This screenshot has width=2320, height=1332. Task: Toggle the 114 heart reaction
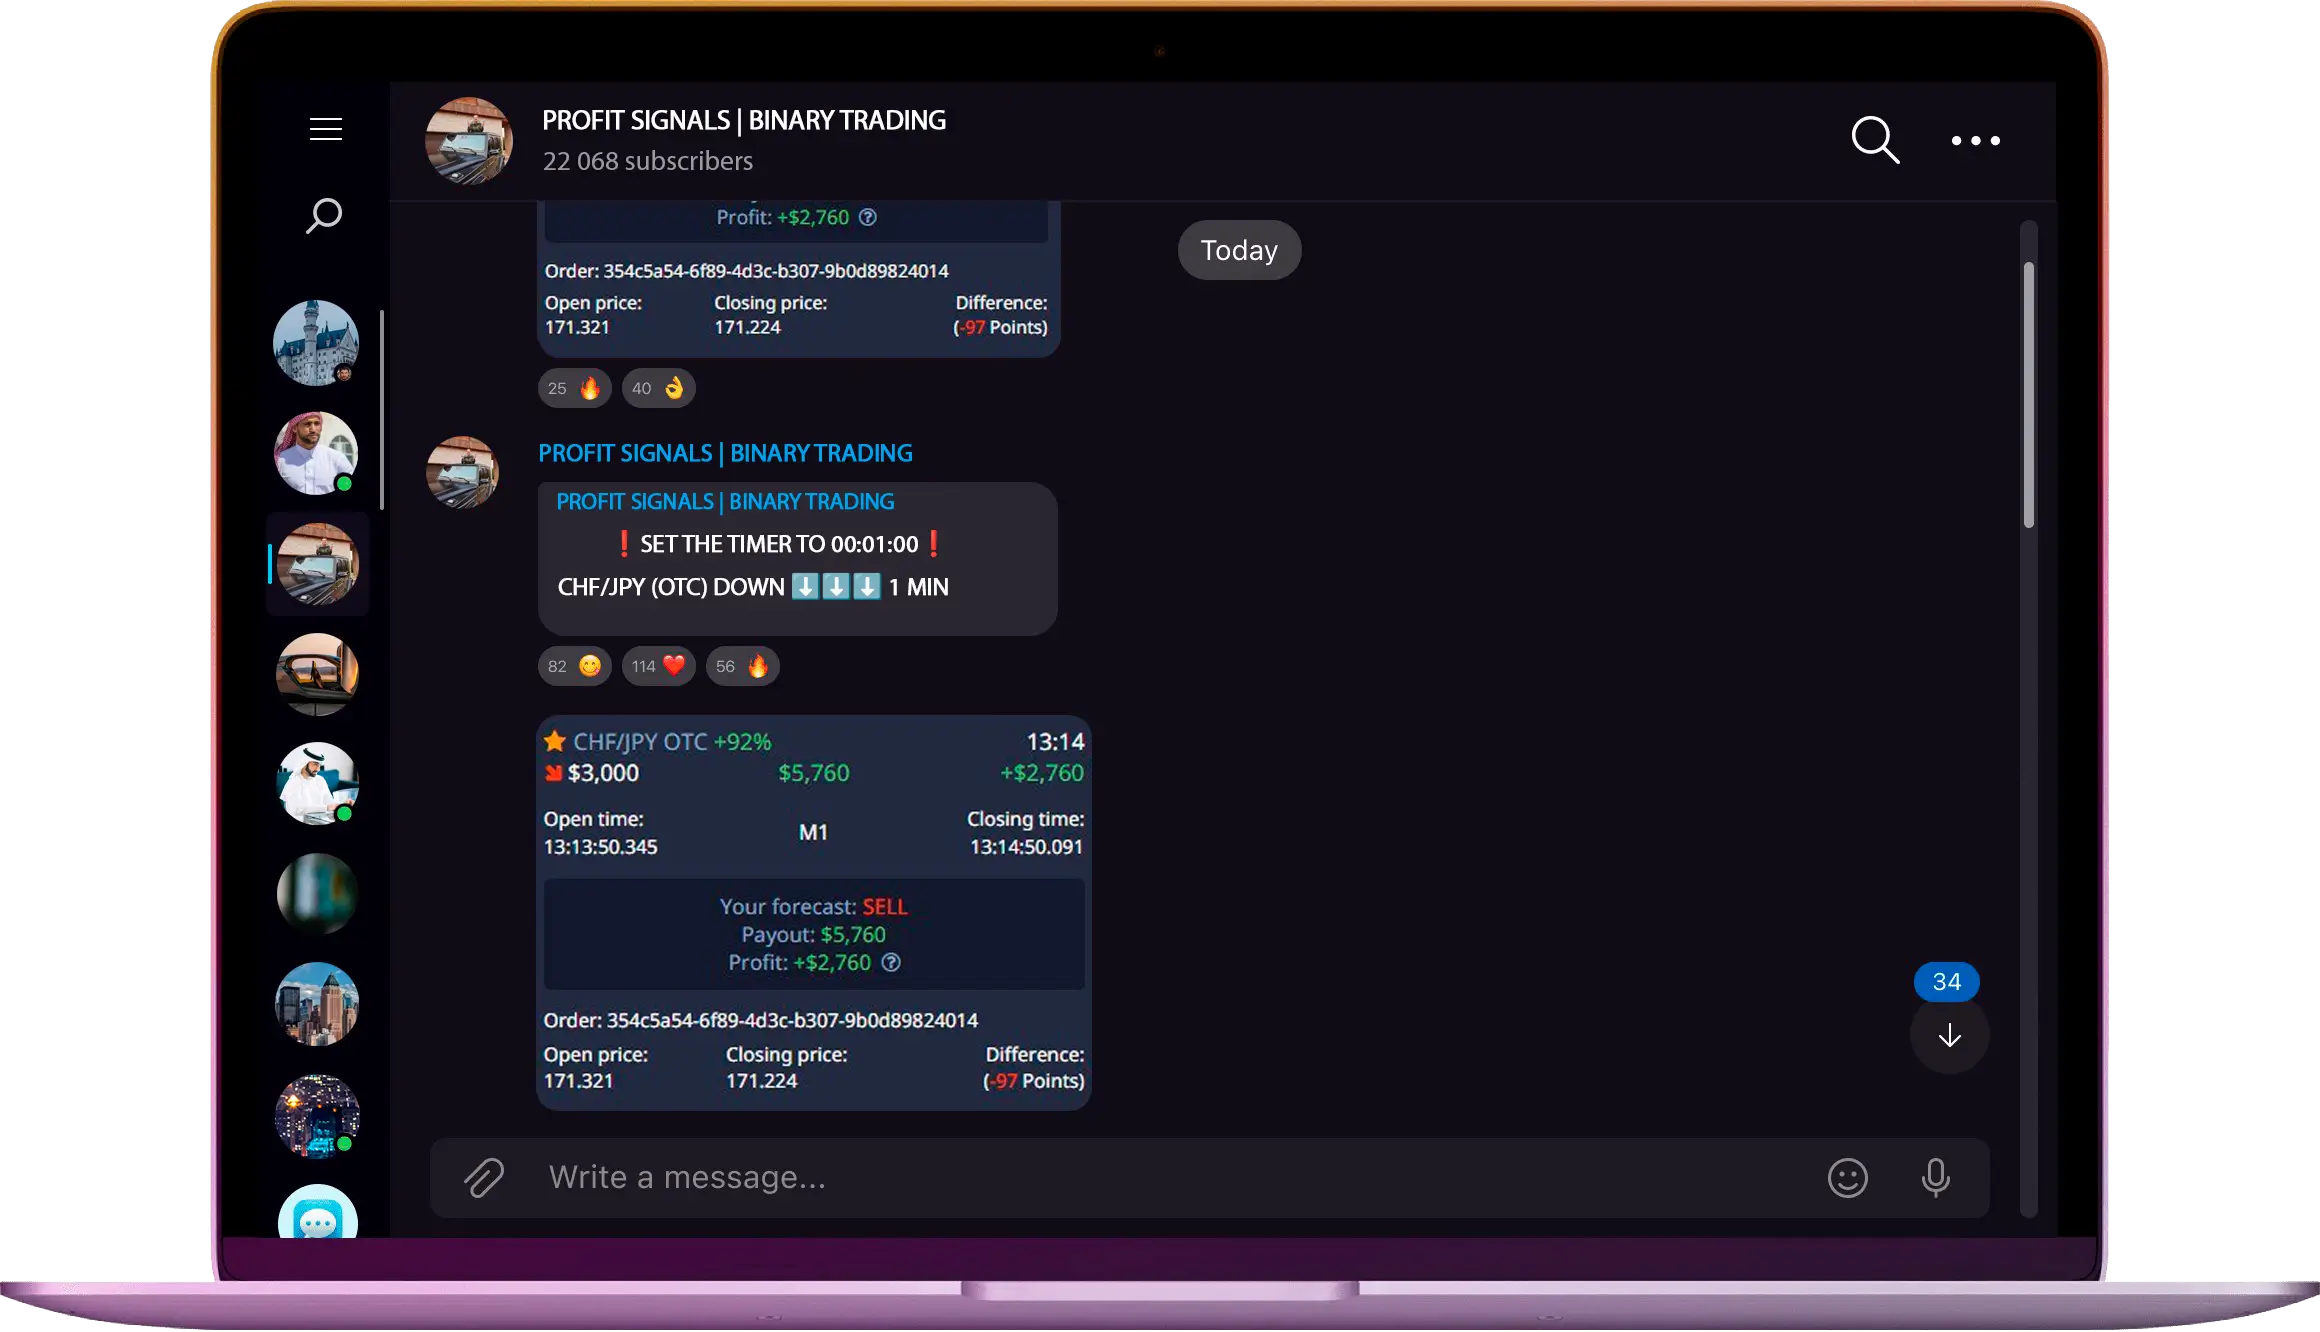658,666
